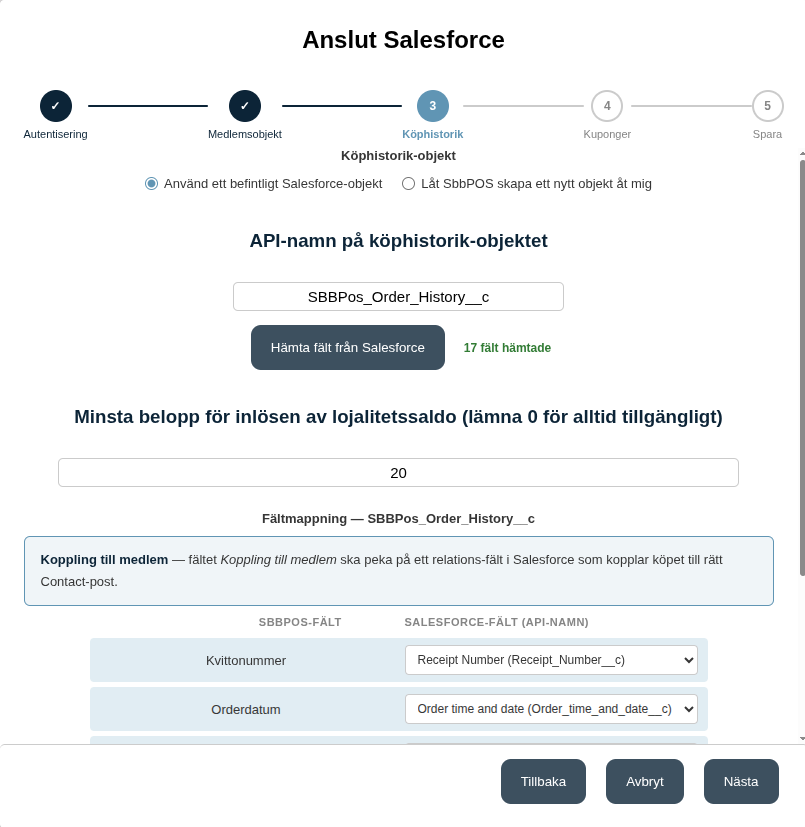This screenshot has height=827, width=805.
Task: Select 'Använd ett befintligt Salesforce-objekt' radio
Action: click(151, 184)
